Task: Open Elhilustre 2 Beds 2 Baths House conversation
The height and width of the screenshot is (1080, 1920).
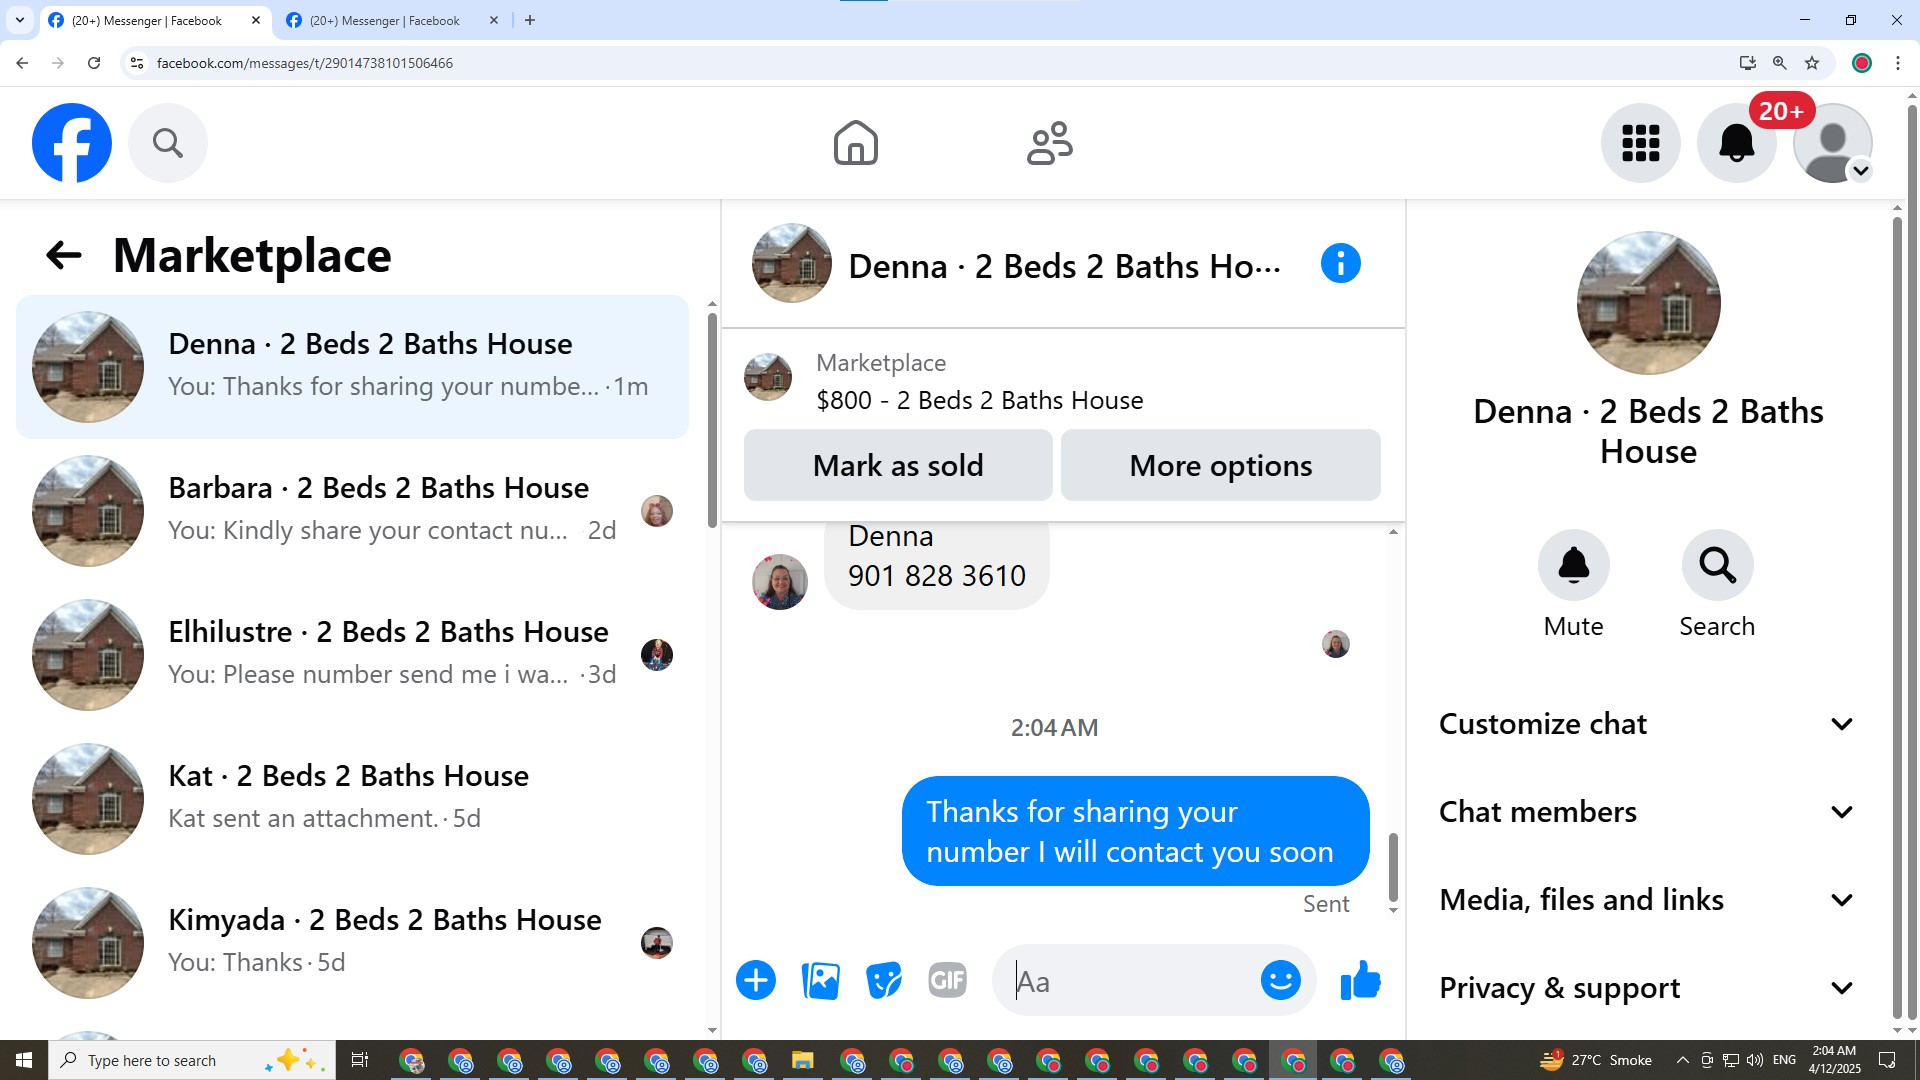Action: (352, 655)
